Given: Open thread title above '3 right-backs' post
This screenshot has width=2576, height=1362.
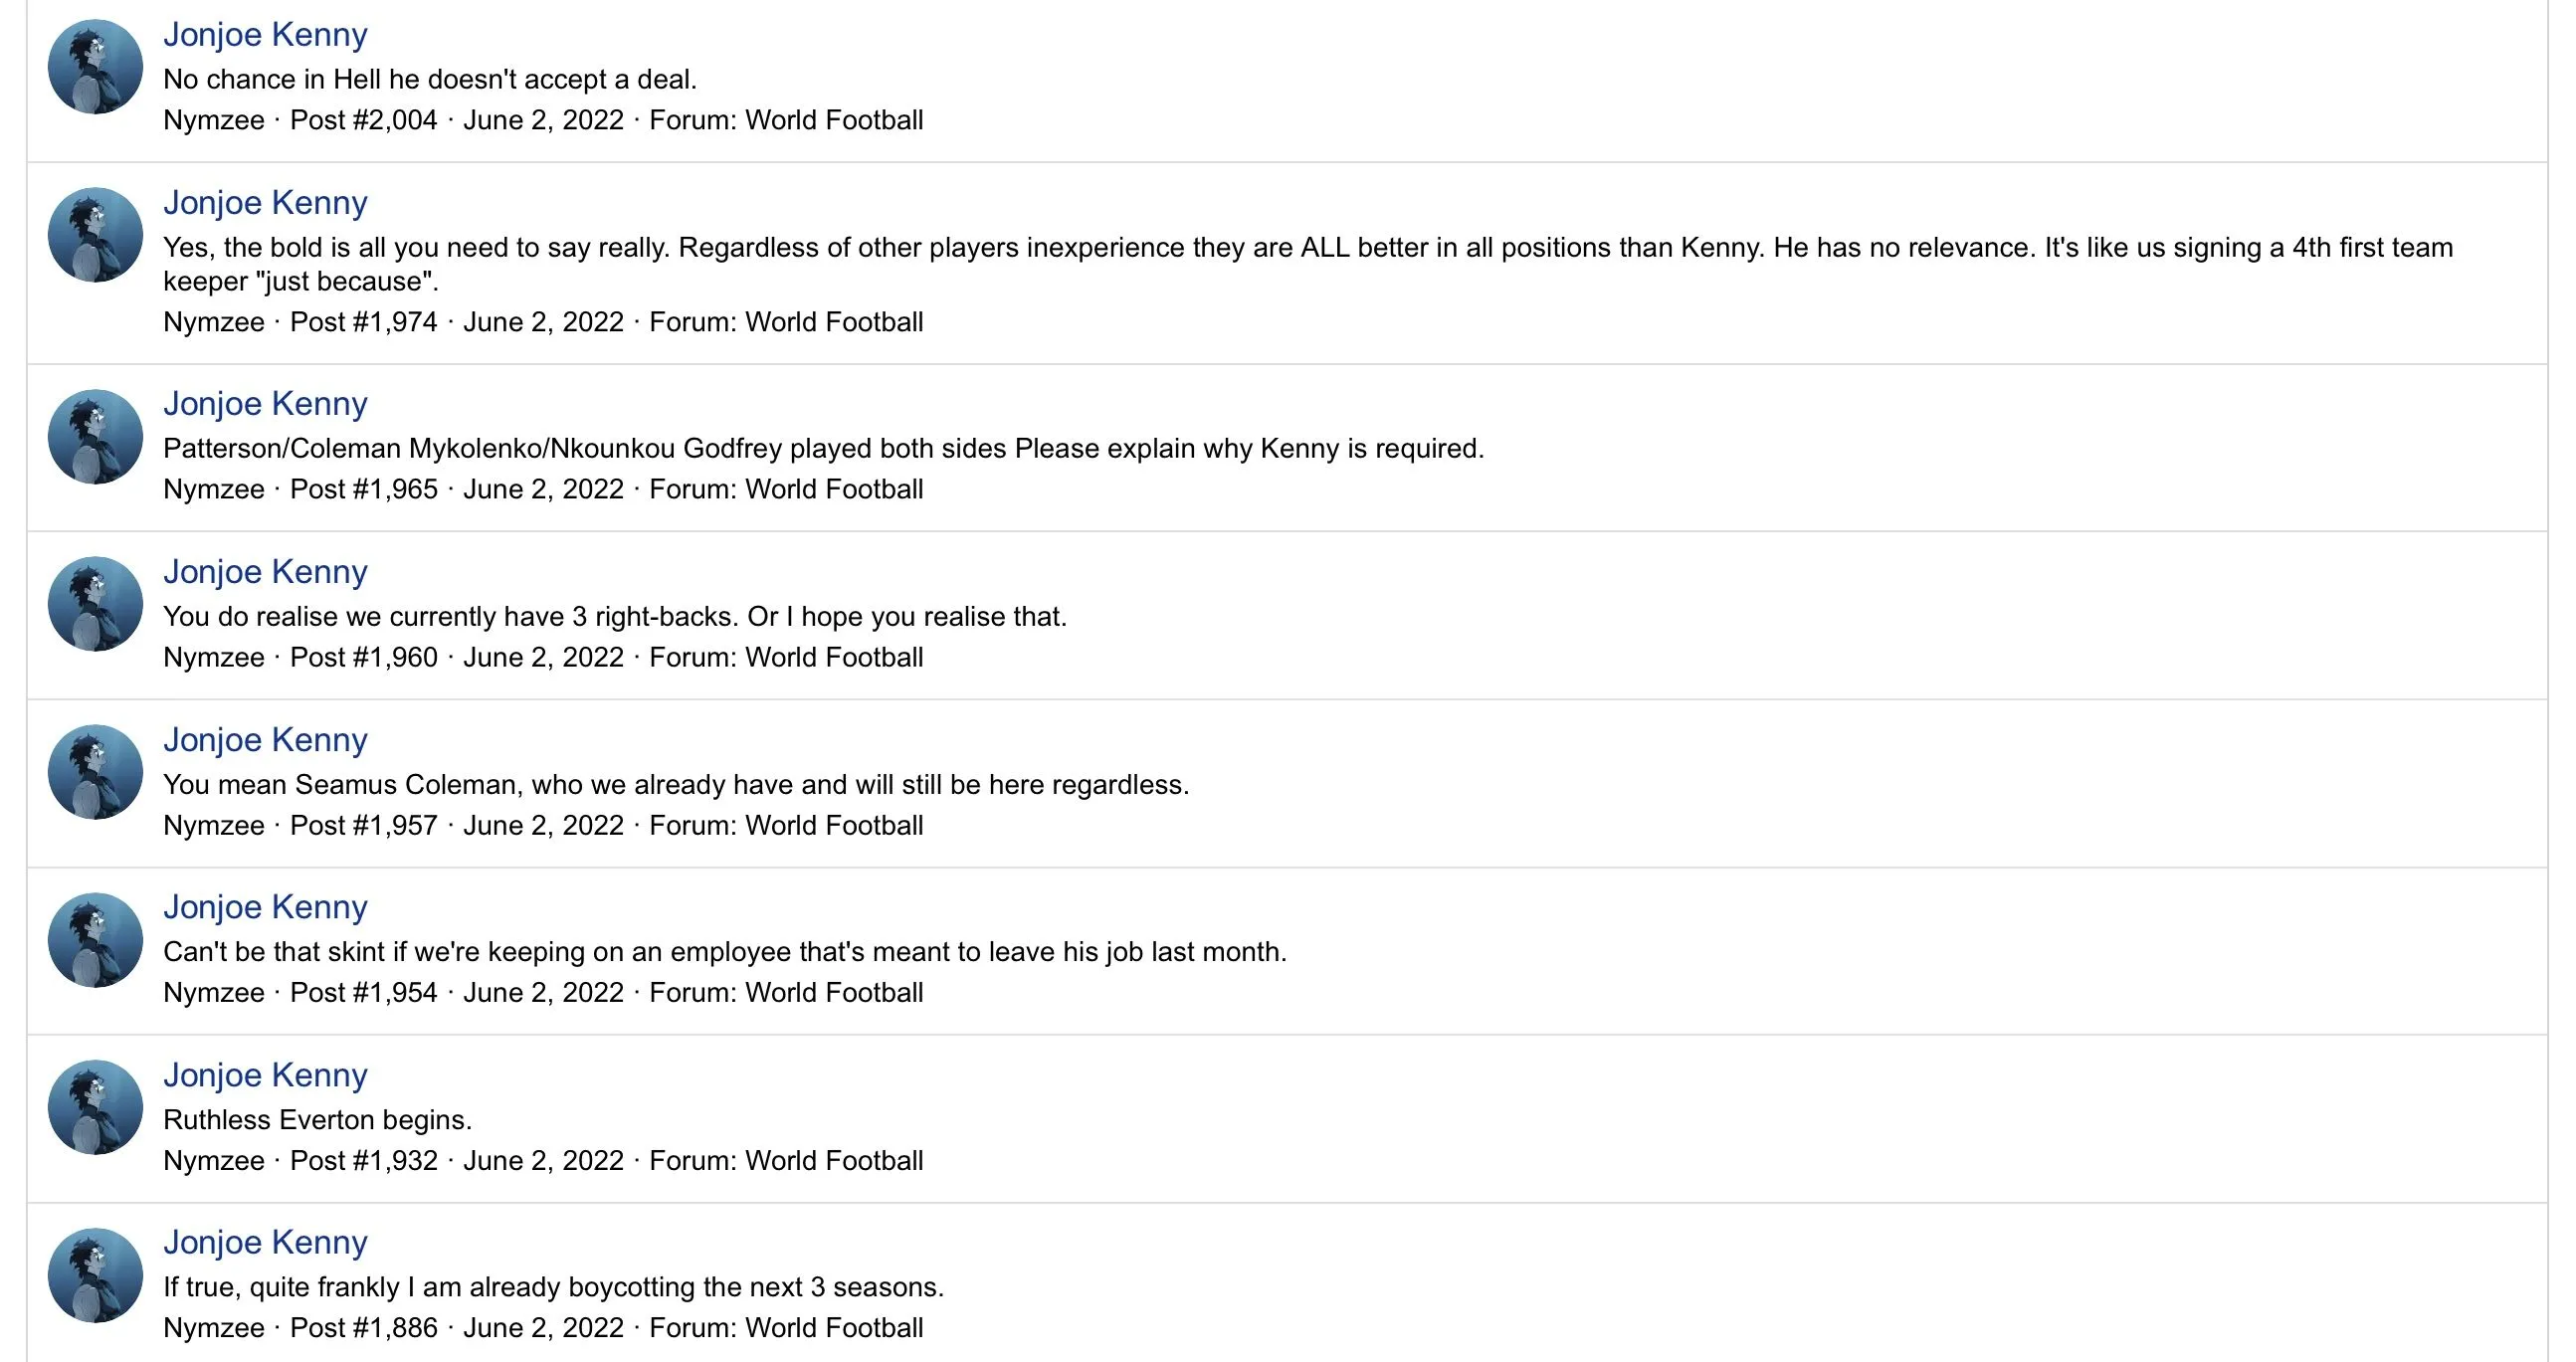Looking at the screenshot, I should (x=265, y=572).
